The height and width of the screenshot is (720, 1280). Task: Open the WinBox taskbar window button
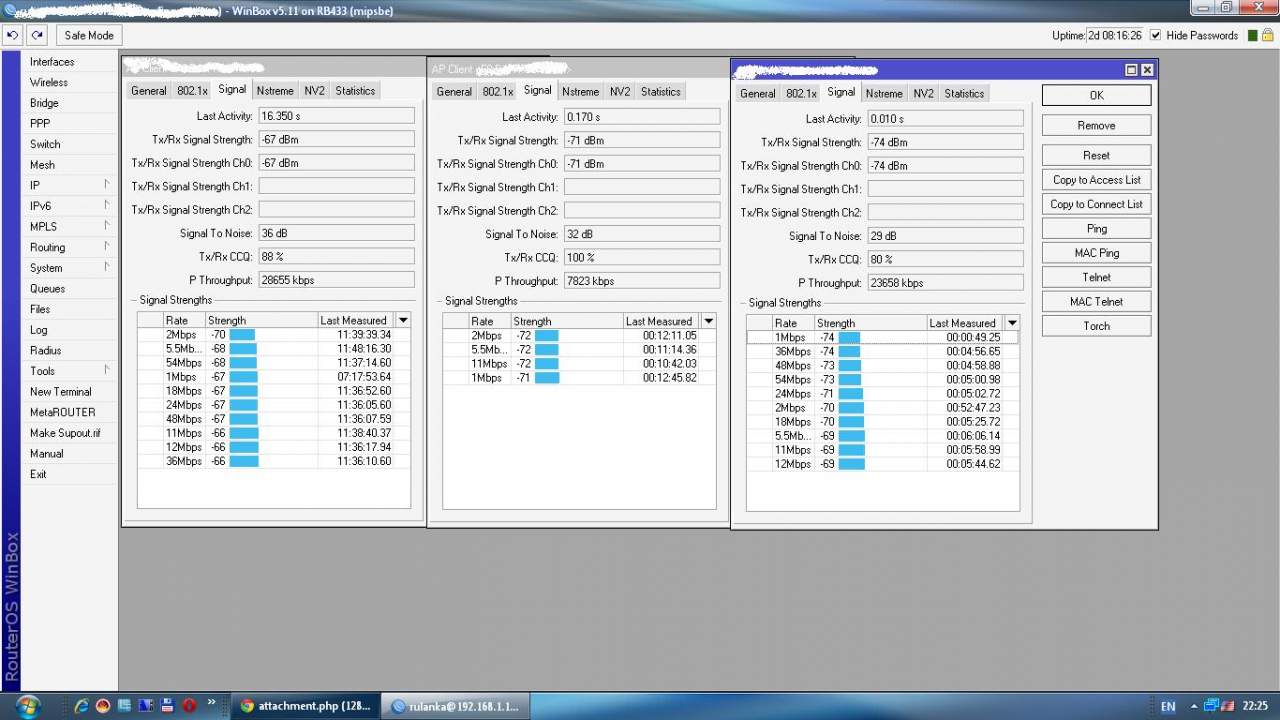coord(456,706)
